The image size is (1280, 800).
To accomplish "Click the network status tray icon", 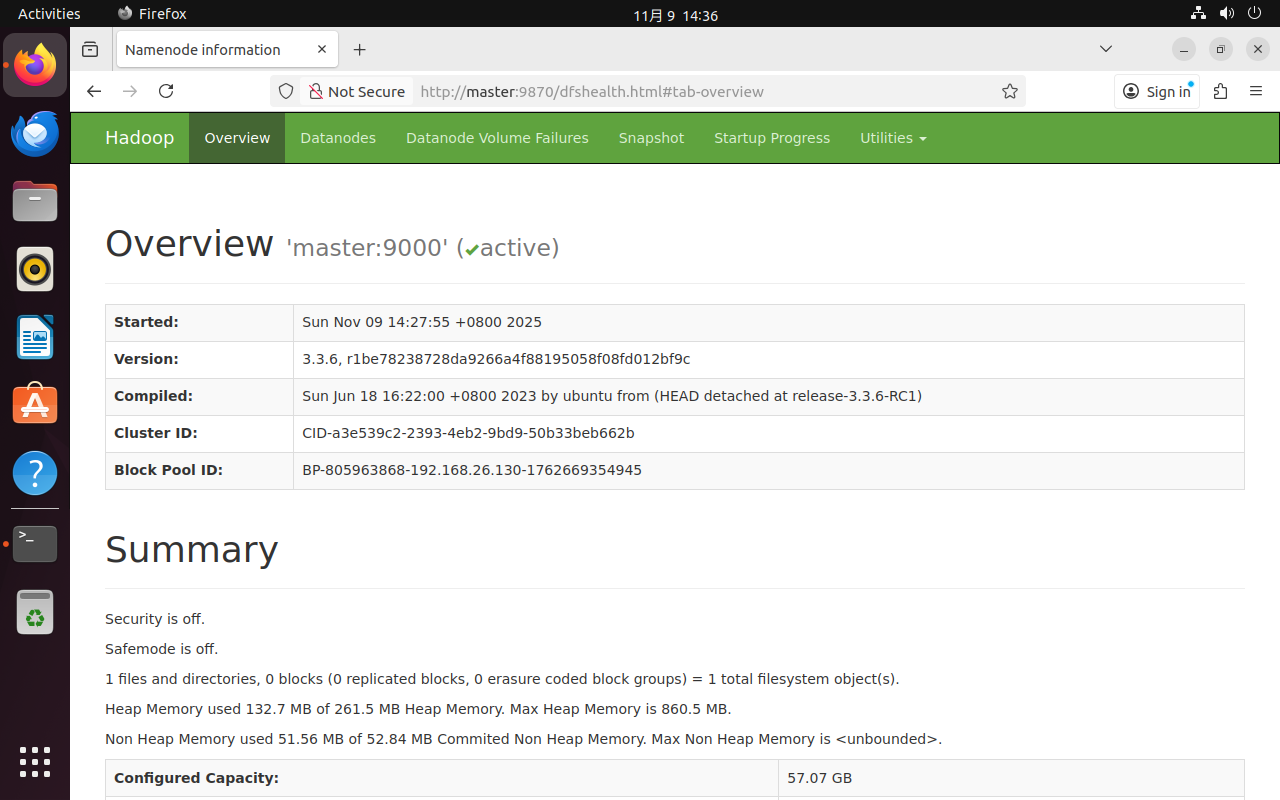I will pyautogui.click(x=1198, y=14).
